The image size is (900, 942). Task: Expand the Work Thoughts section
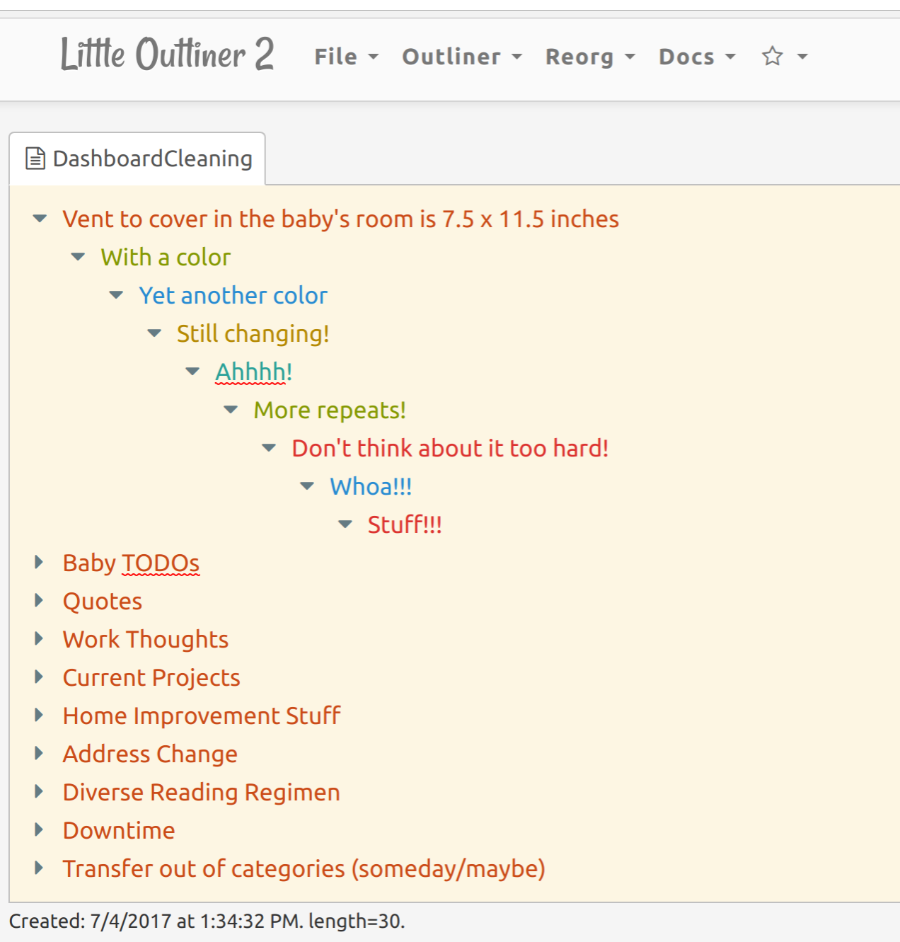point(38,638)
